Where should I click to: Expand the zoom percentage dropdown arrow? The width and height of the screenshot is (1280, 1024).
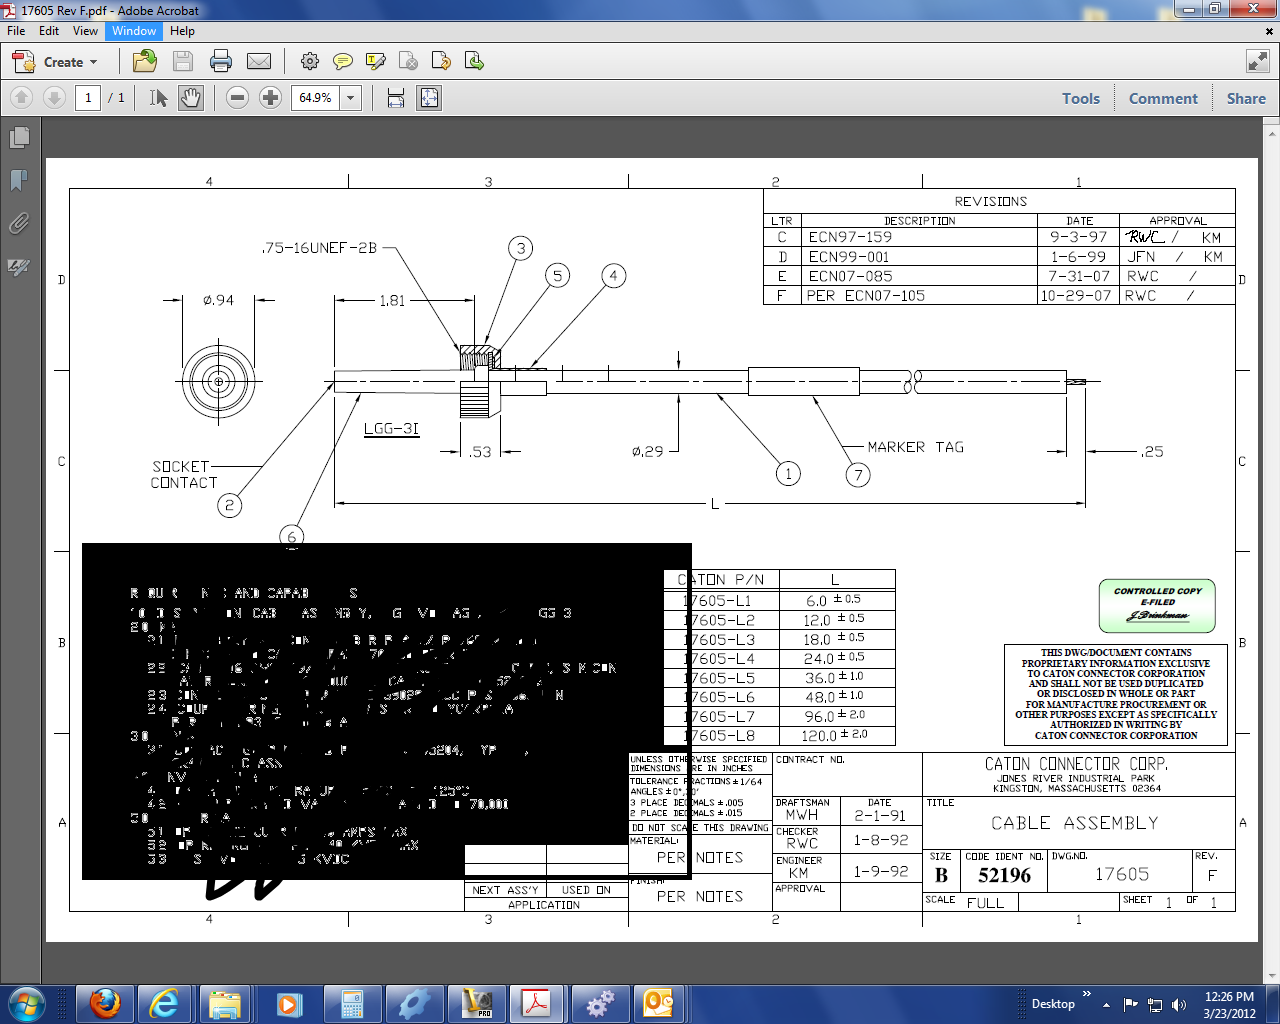351,98
